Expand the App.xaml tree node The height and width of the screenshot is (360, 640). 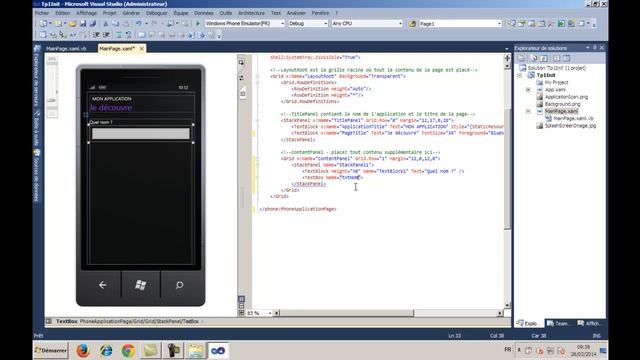click(528, 90)
